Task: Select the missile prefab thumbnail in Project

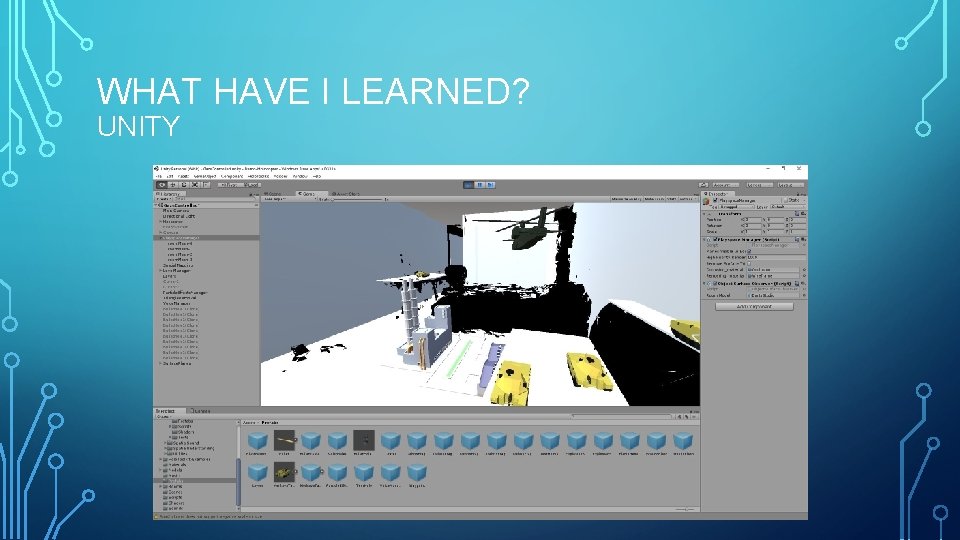Action: (x=284, y=439)
